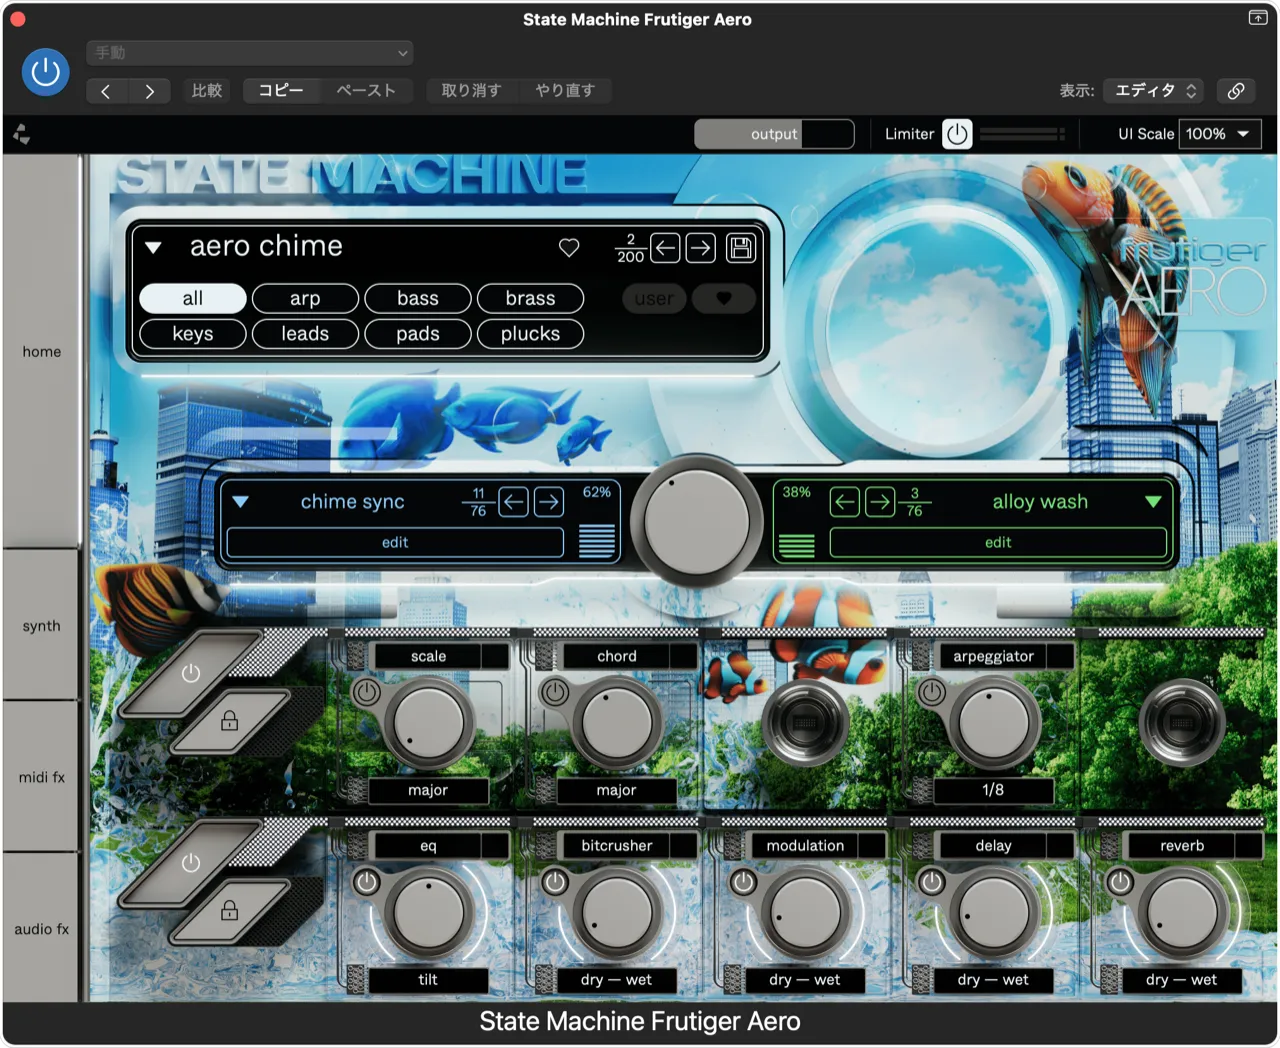Select previous chime sync layer with left arrow
The width and height of the screenshot is (1280, 1048).
(x=514, y=502)
